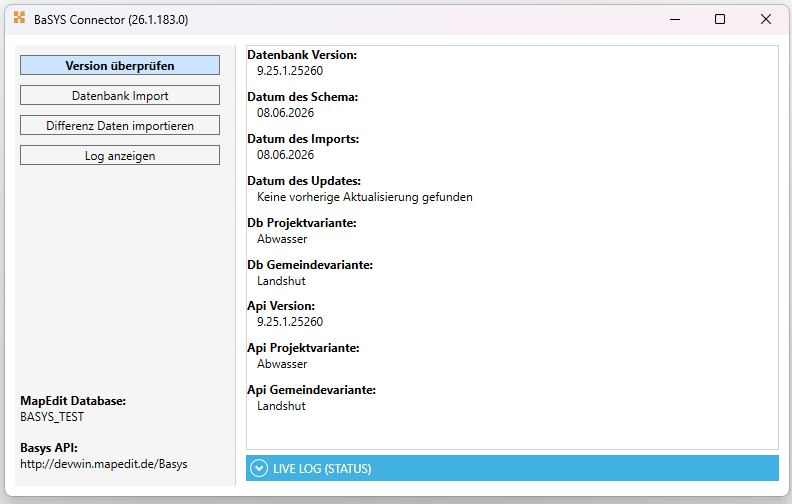Close the BaSYS Connector window

point(766,19)
